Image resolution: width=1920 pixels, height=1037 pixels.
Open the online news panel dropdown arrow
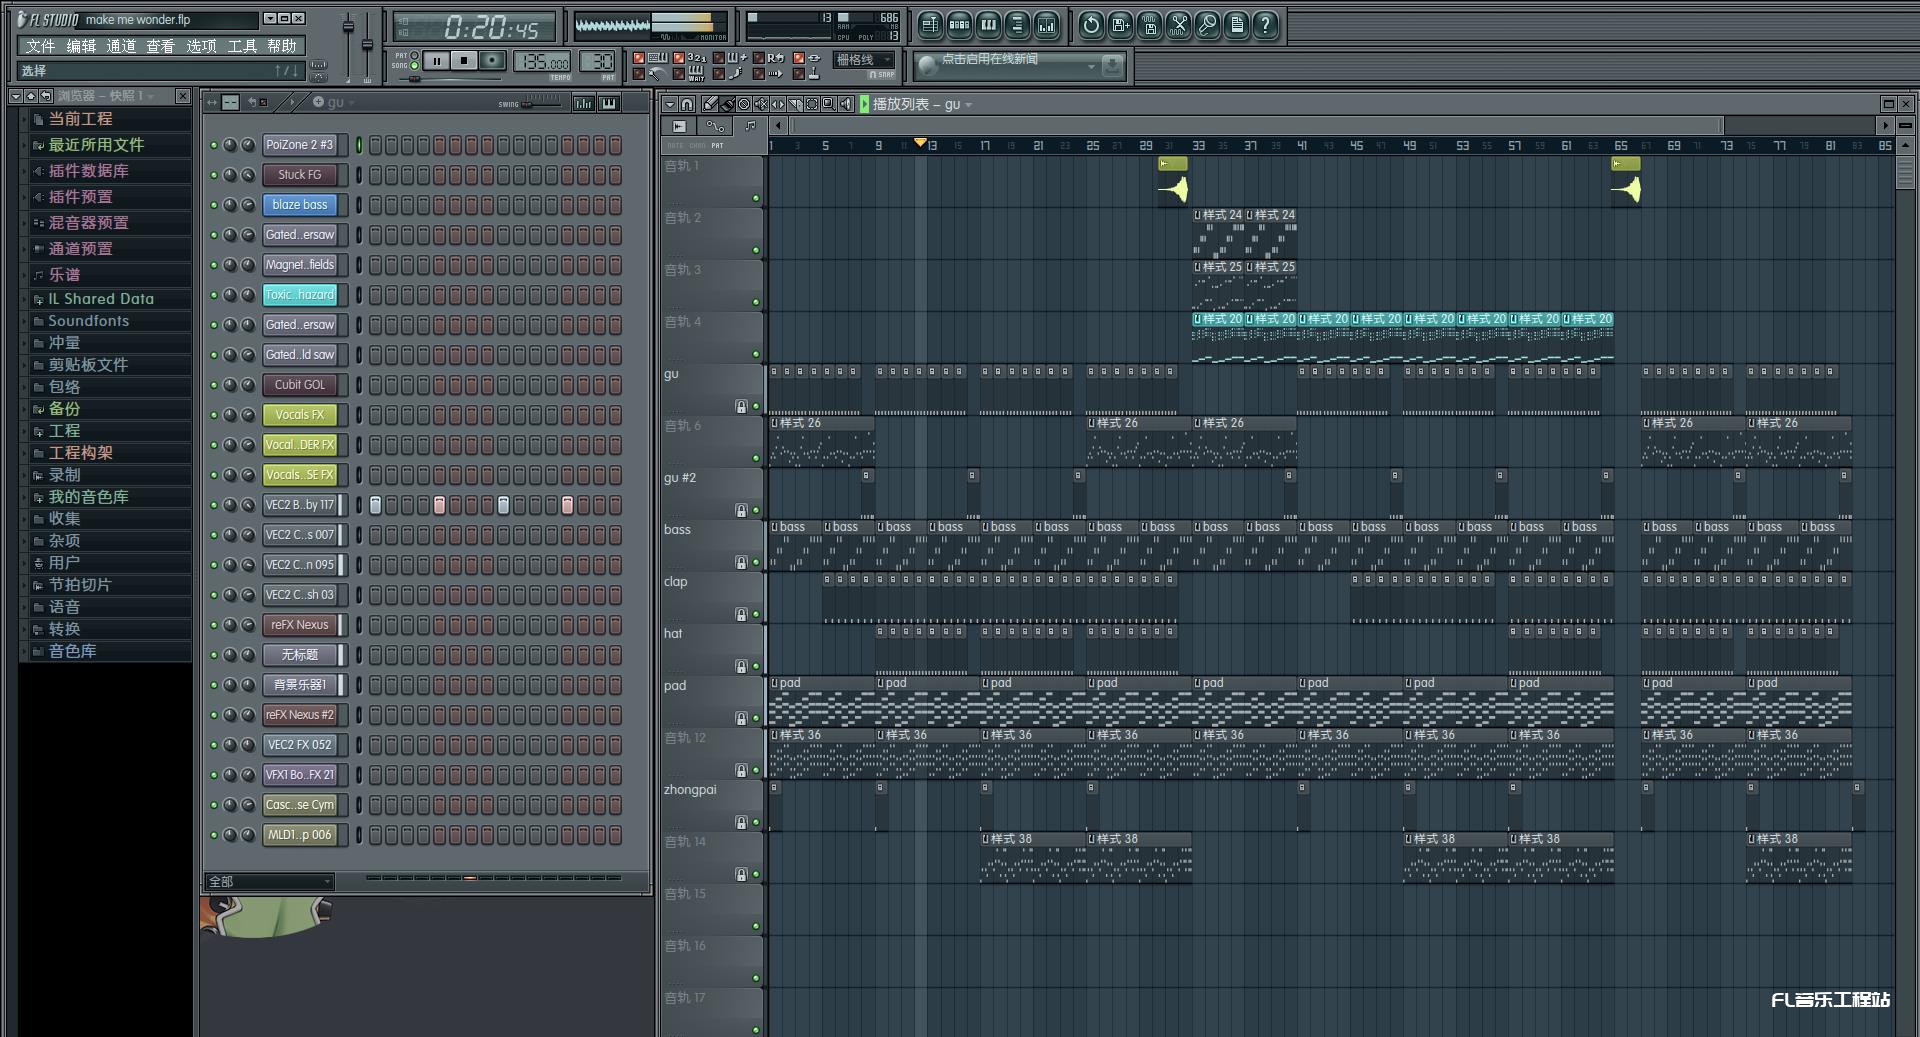tap(1091, 66)
